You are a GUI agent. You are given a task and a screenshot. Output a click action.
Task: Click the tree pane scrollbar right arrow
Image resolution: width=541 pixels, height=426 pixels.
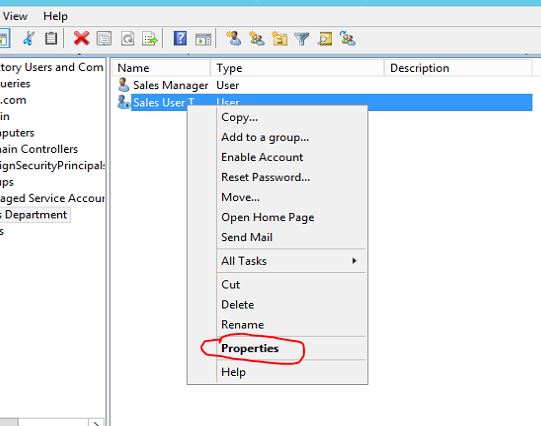tap(97, 423)
